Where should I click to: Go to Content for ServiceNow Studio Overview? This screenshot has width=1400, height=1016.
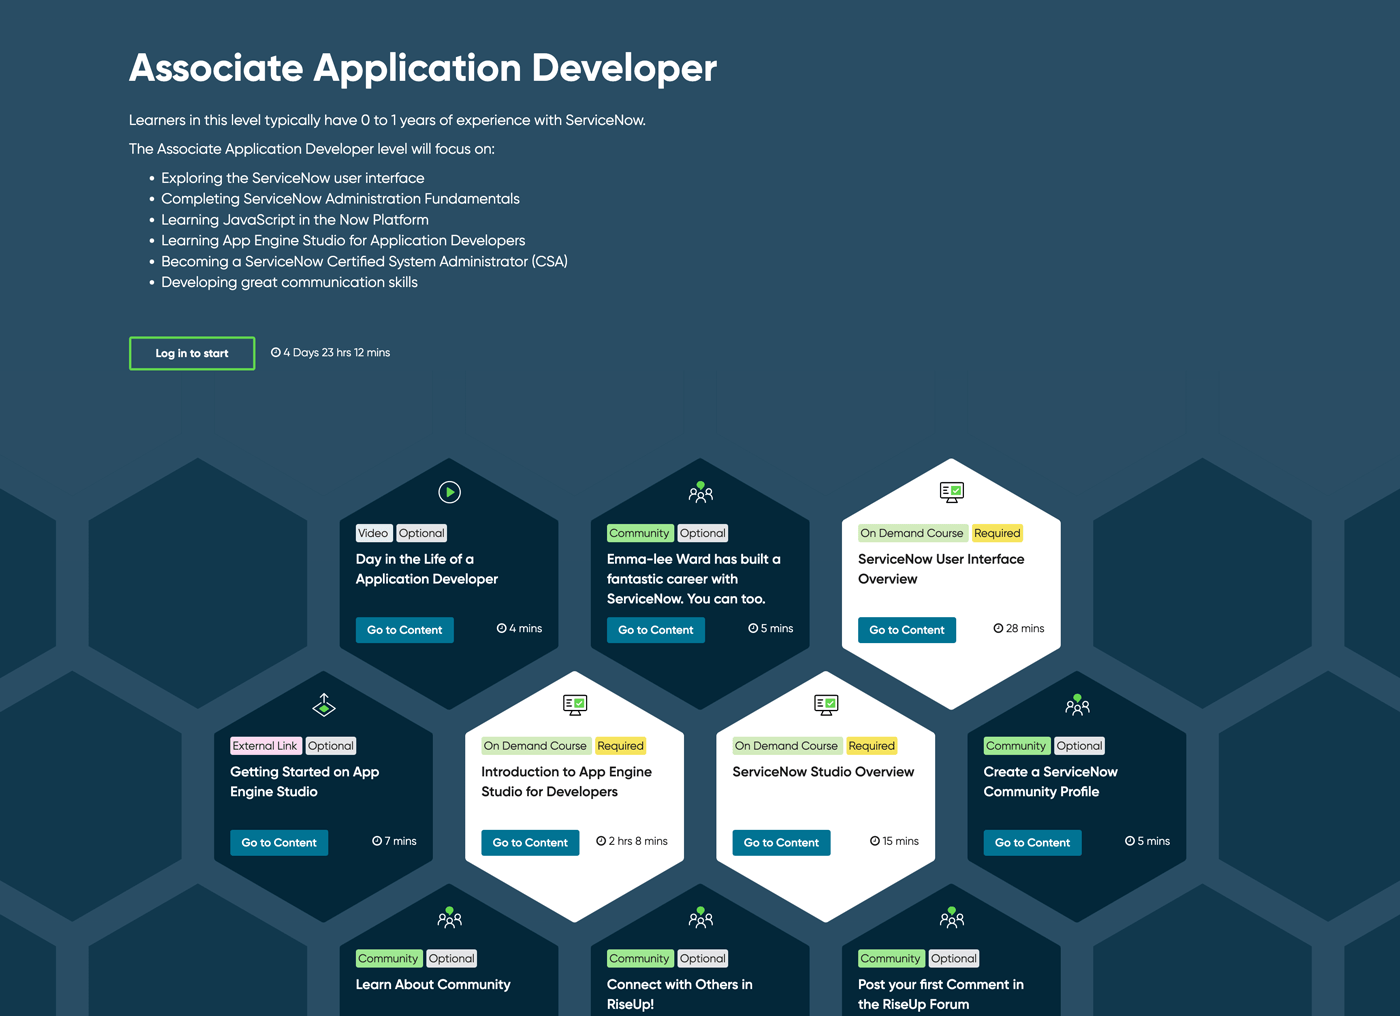tap(781, 843)
